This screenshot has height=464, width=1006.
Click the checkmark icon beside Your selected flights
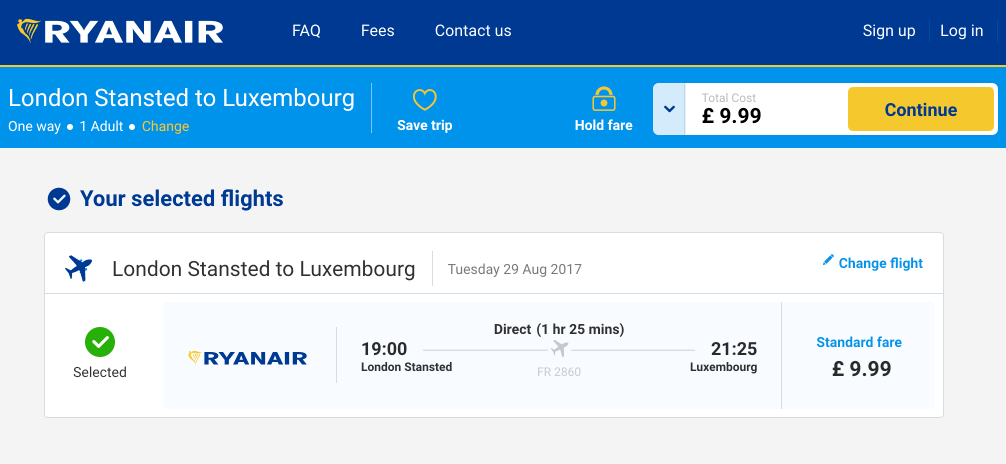click(x=59, y=199)
